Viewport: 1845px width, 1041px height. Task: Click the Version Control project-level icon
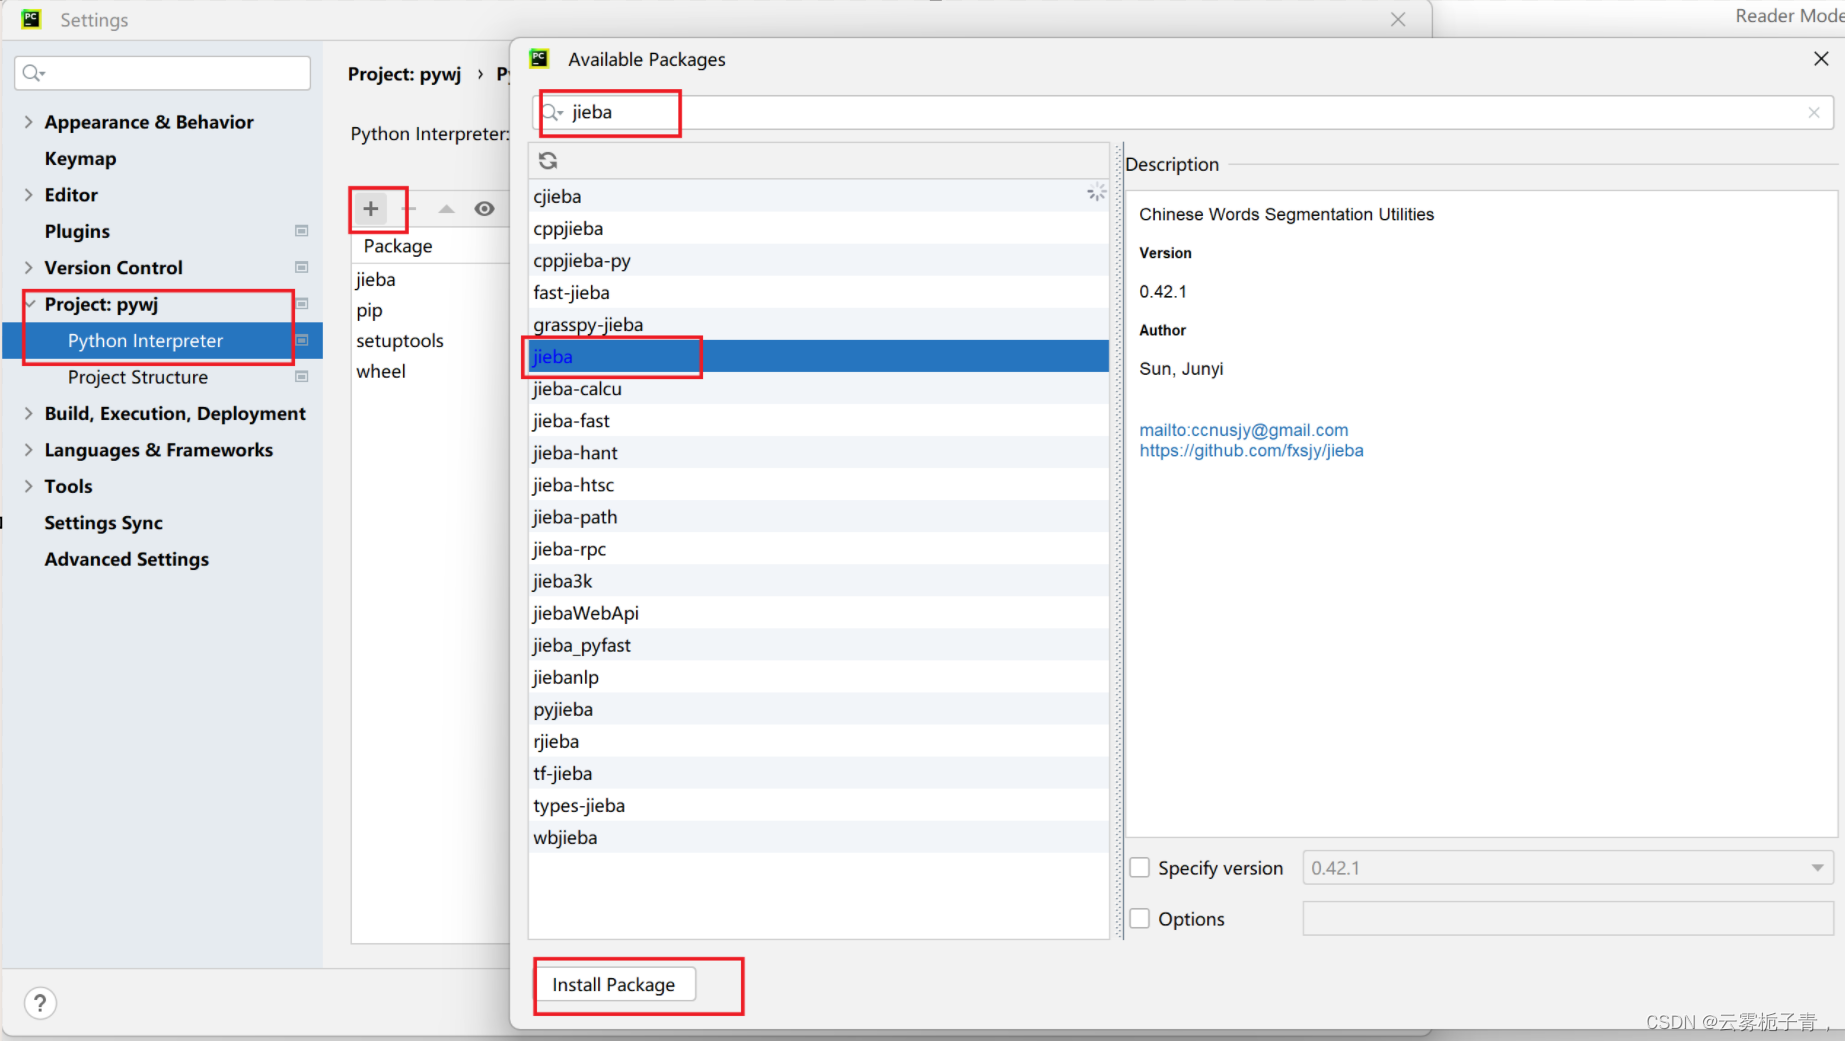(x=301, y=267)
